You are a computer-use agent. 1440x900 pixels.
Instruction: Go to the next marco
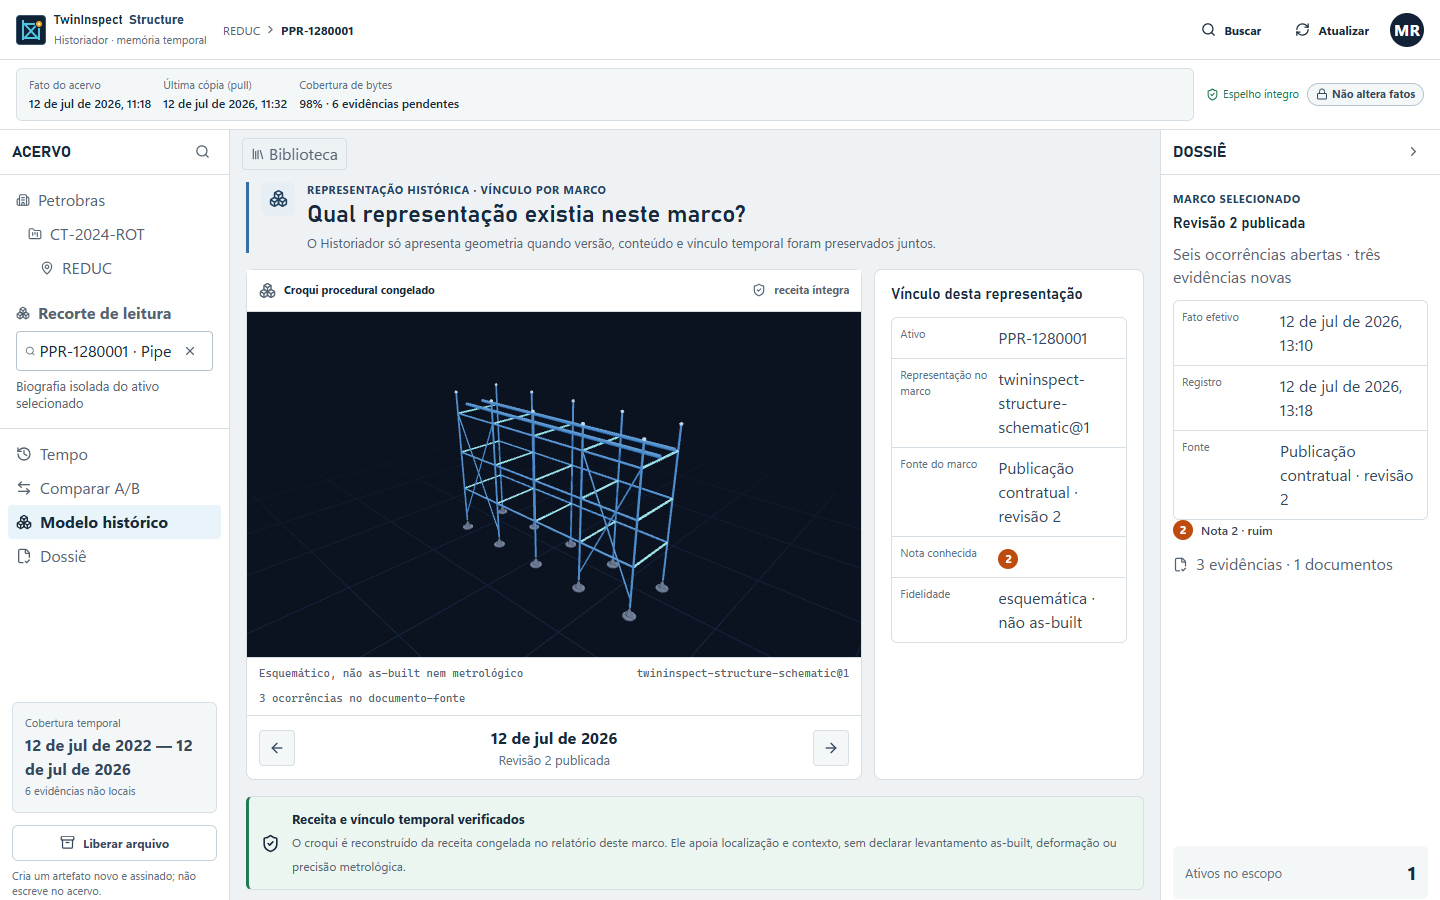click(831, 748)
